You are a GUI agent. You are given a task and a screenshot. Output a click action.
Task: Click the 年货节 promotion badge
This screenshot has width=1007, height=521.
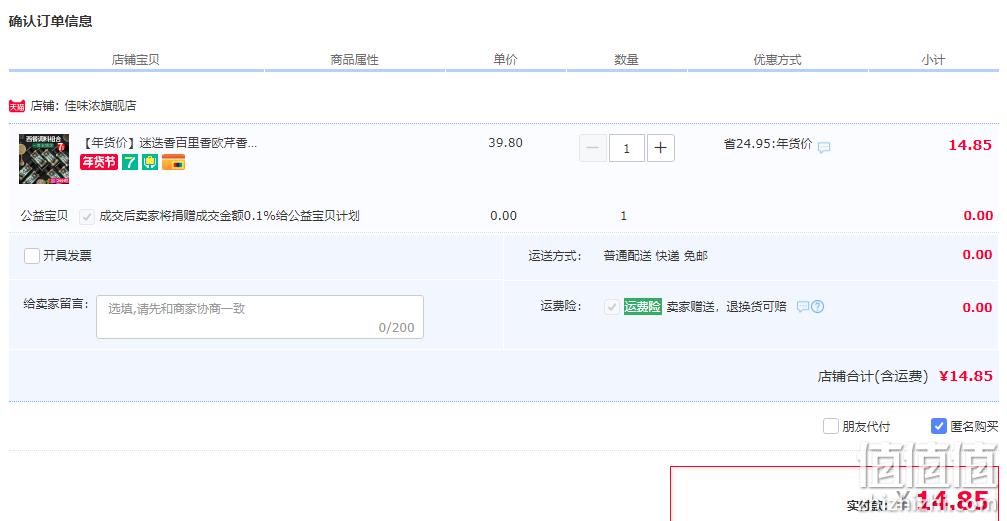99,162
